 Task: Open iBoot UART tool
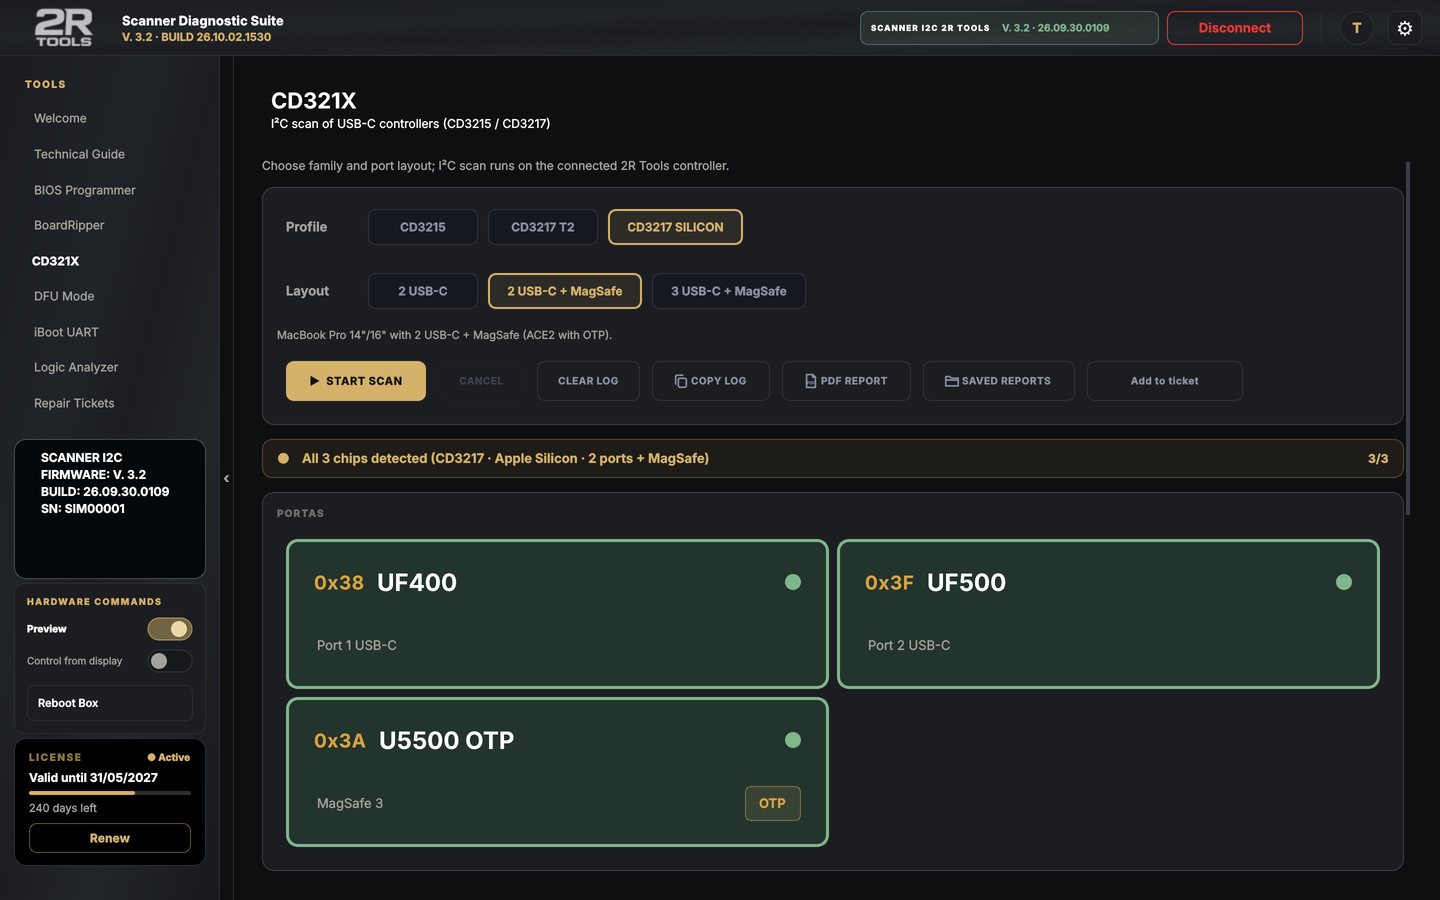66,332
